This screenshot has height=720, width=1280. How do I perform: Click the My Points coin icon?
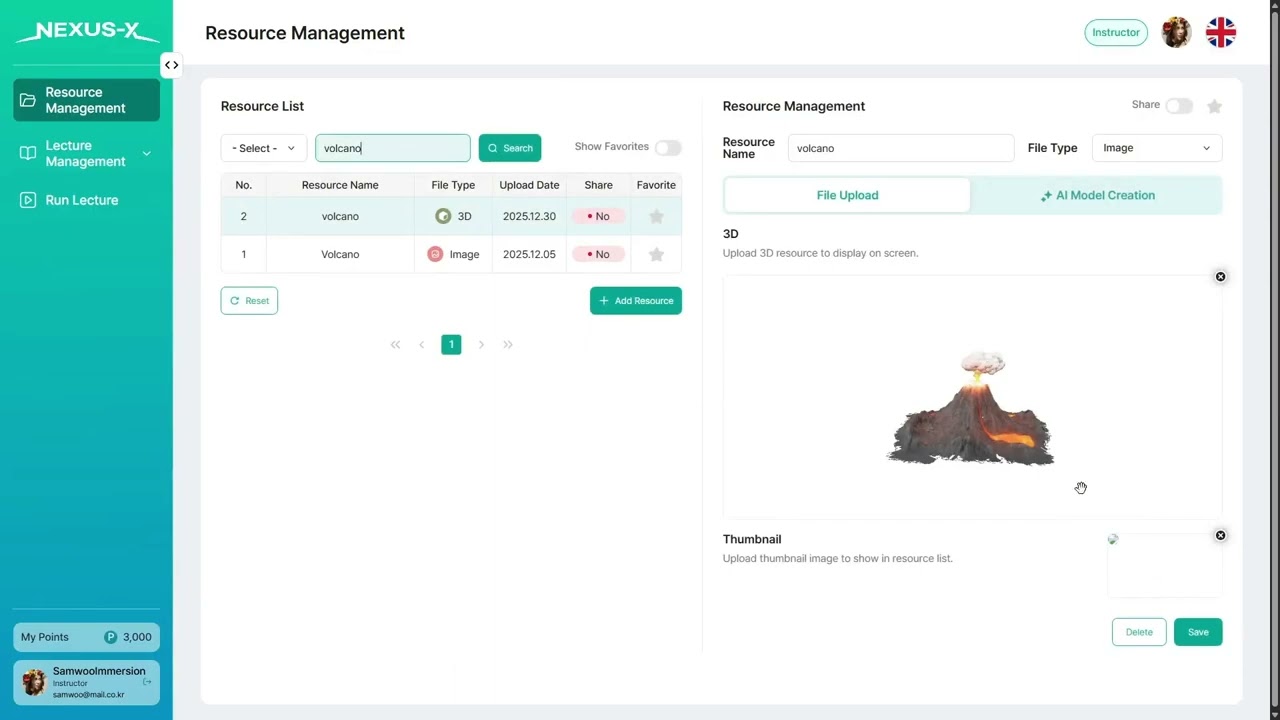(x=111, y=637)
